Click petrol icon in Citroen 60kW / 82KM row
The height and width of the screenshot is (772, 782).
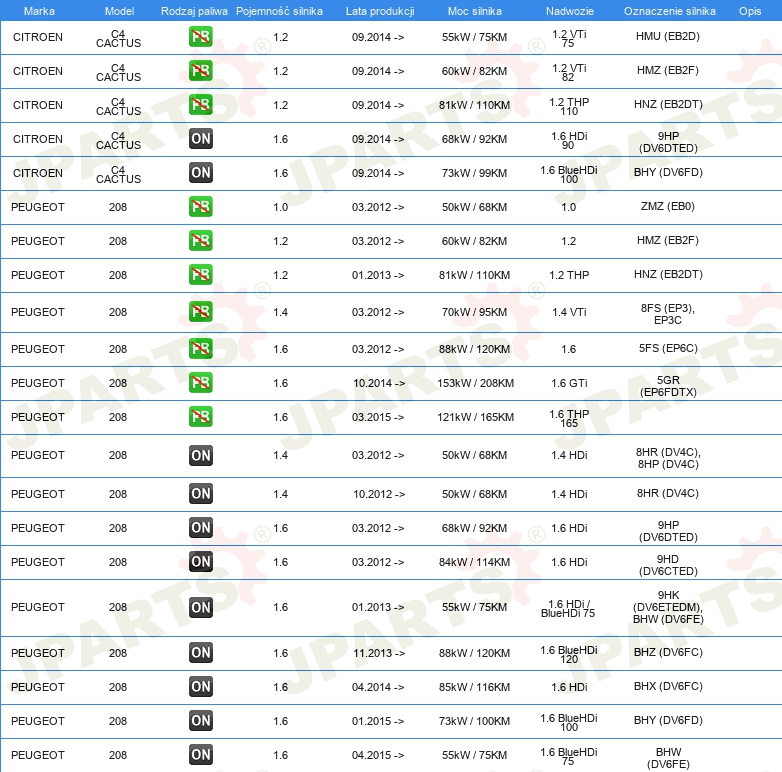click(200, 71)
